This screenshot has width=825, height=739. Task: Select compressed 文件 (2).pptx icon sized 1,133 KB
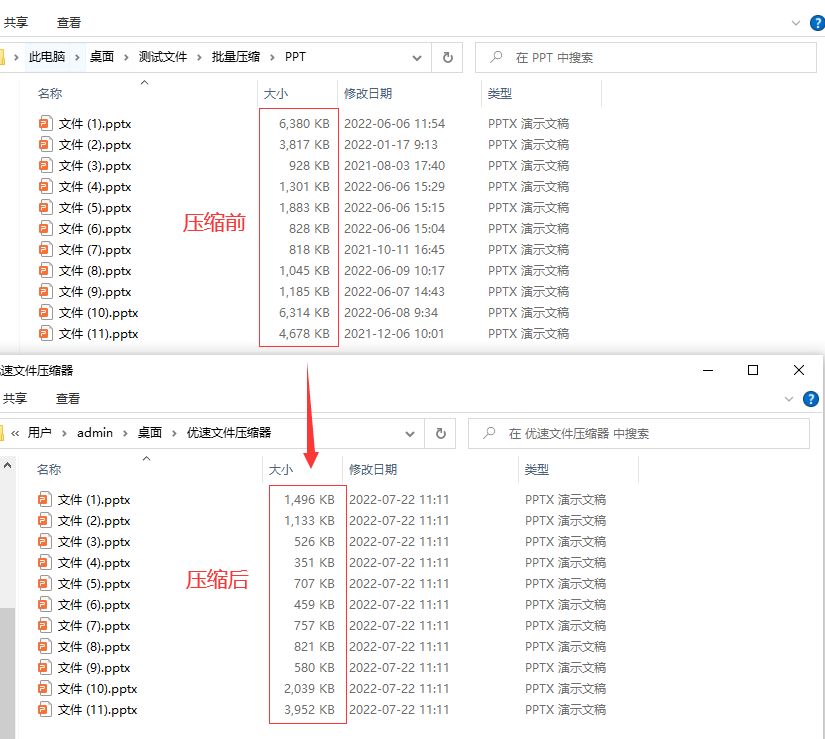click(x=44, y=520)
